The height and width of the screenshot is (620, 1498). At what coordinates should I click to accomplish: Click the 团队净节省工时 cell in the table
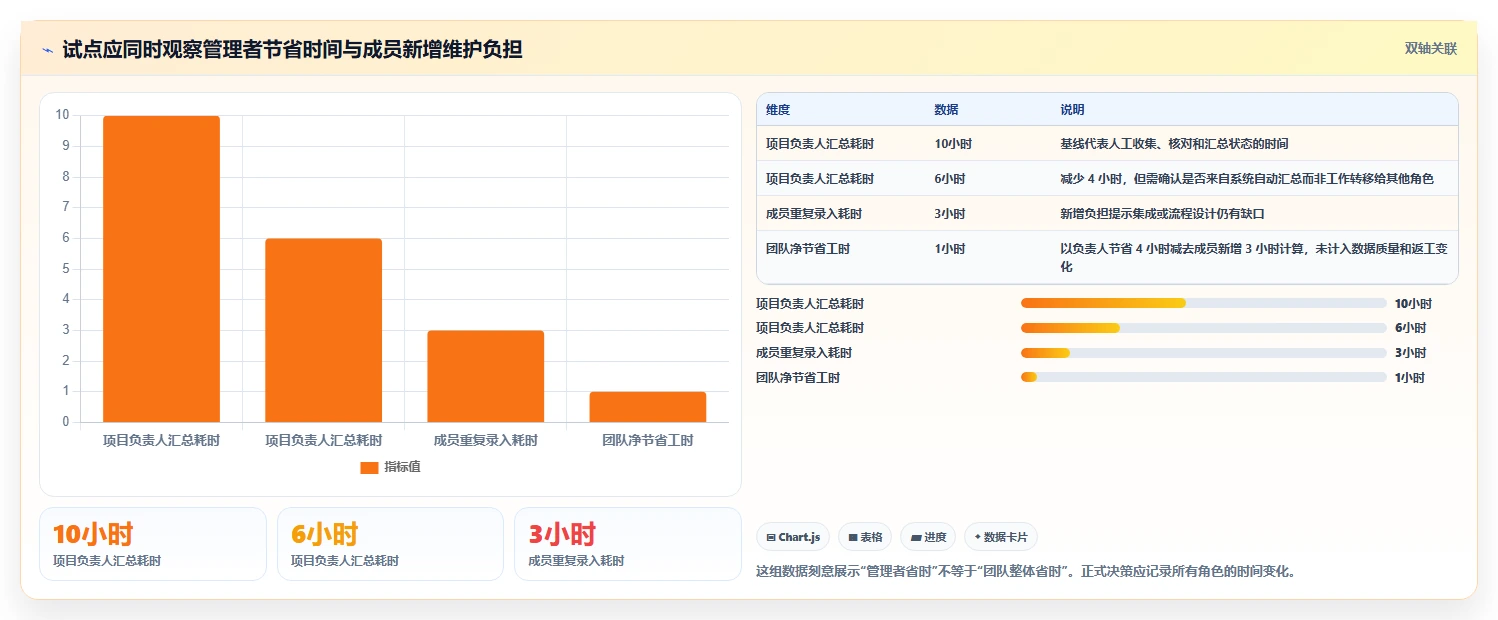808,249
